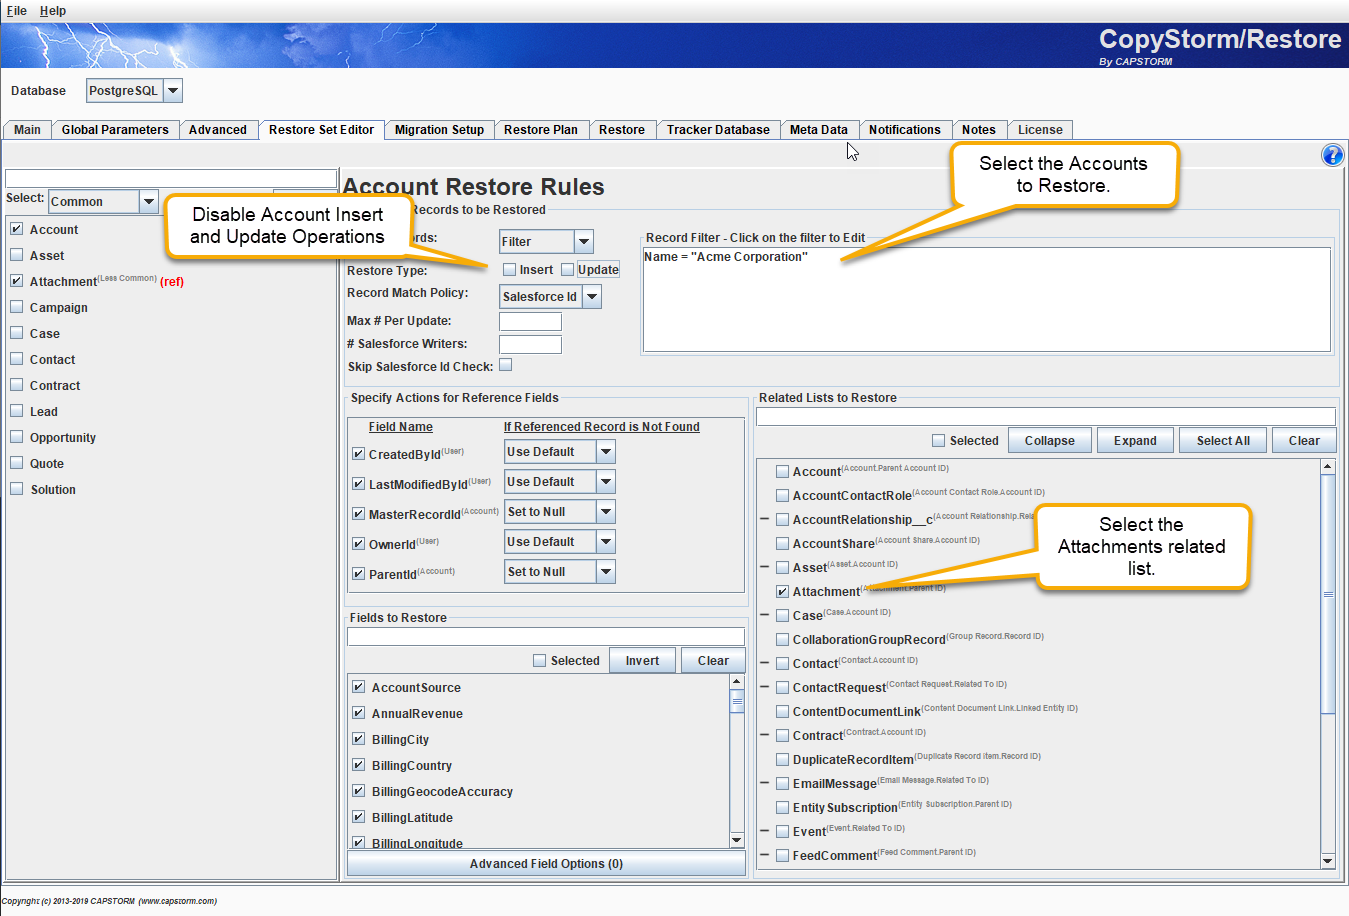Screen dimensions: 1349x916
Task: Open the Advanced tab
Action: point(218,130)
